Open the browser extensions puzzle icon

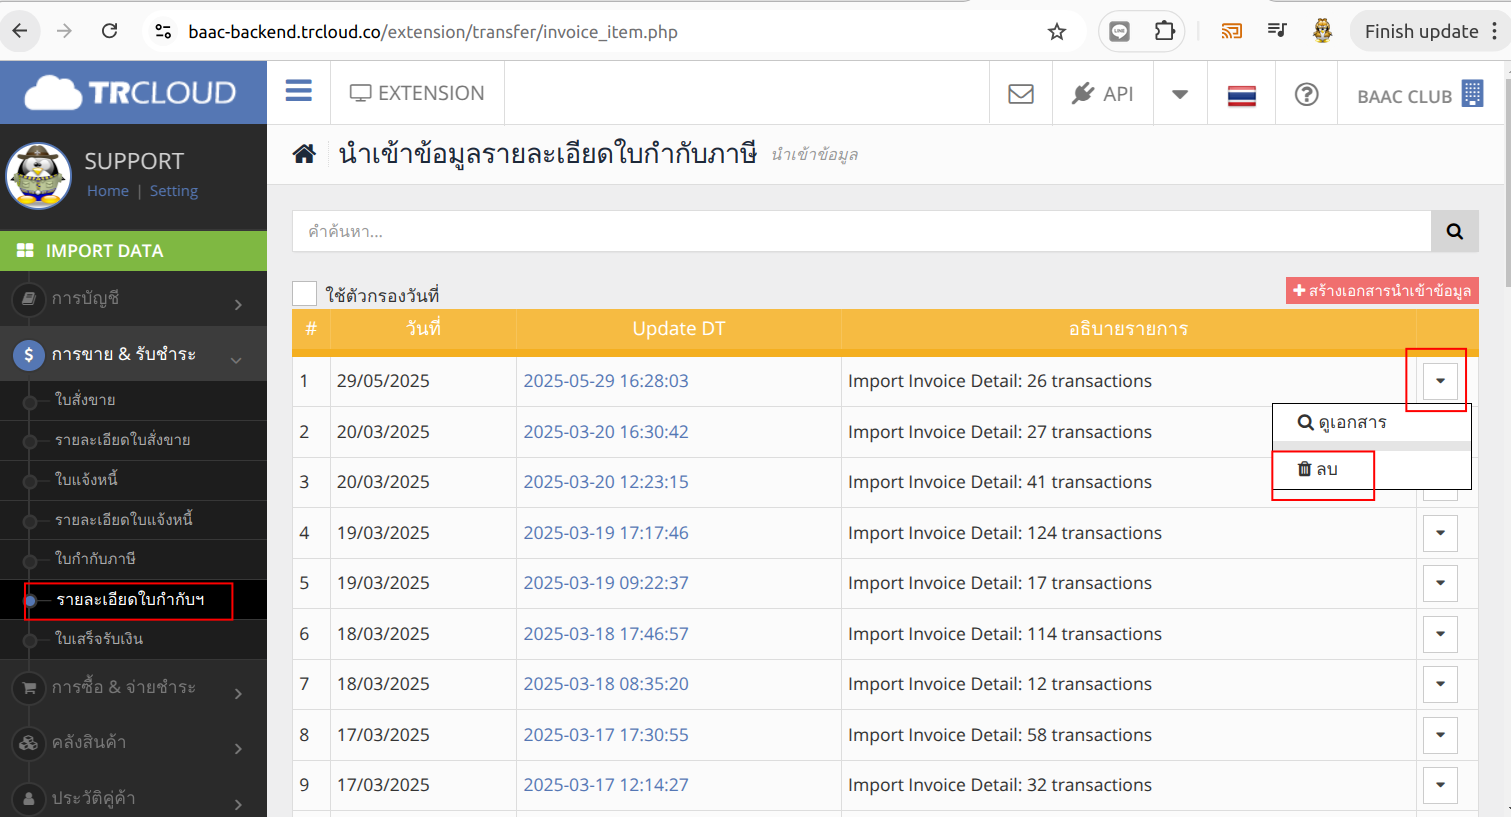(1164, 31)
